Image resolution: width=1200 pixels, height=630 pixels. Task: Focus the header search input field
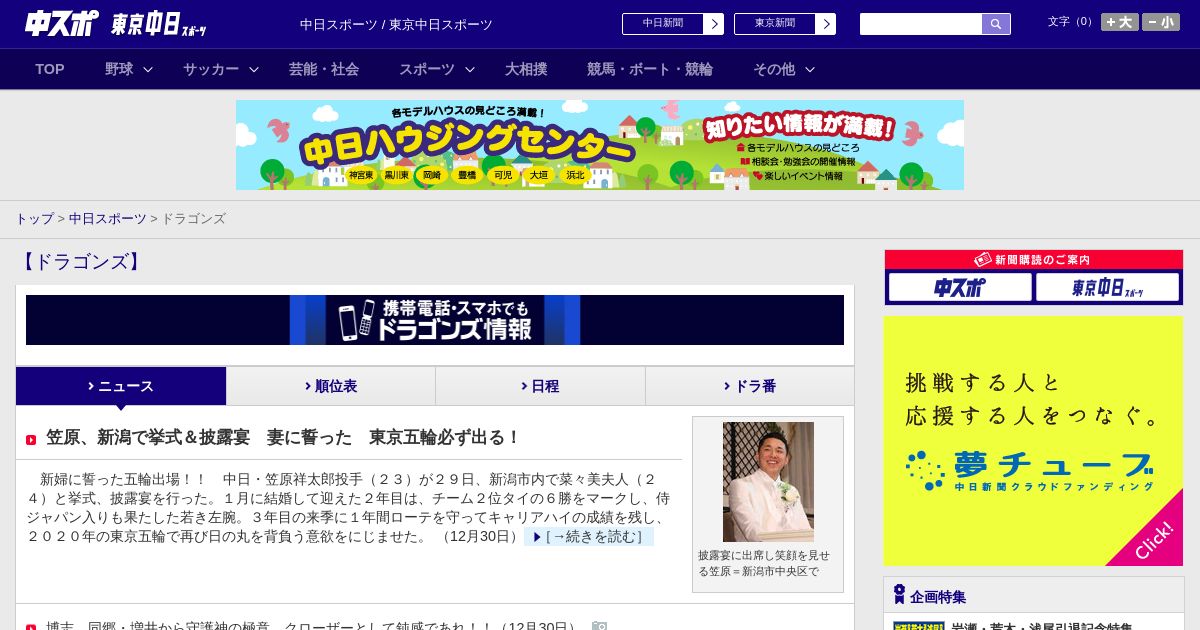pyautogui.click(x=921, y=24)
